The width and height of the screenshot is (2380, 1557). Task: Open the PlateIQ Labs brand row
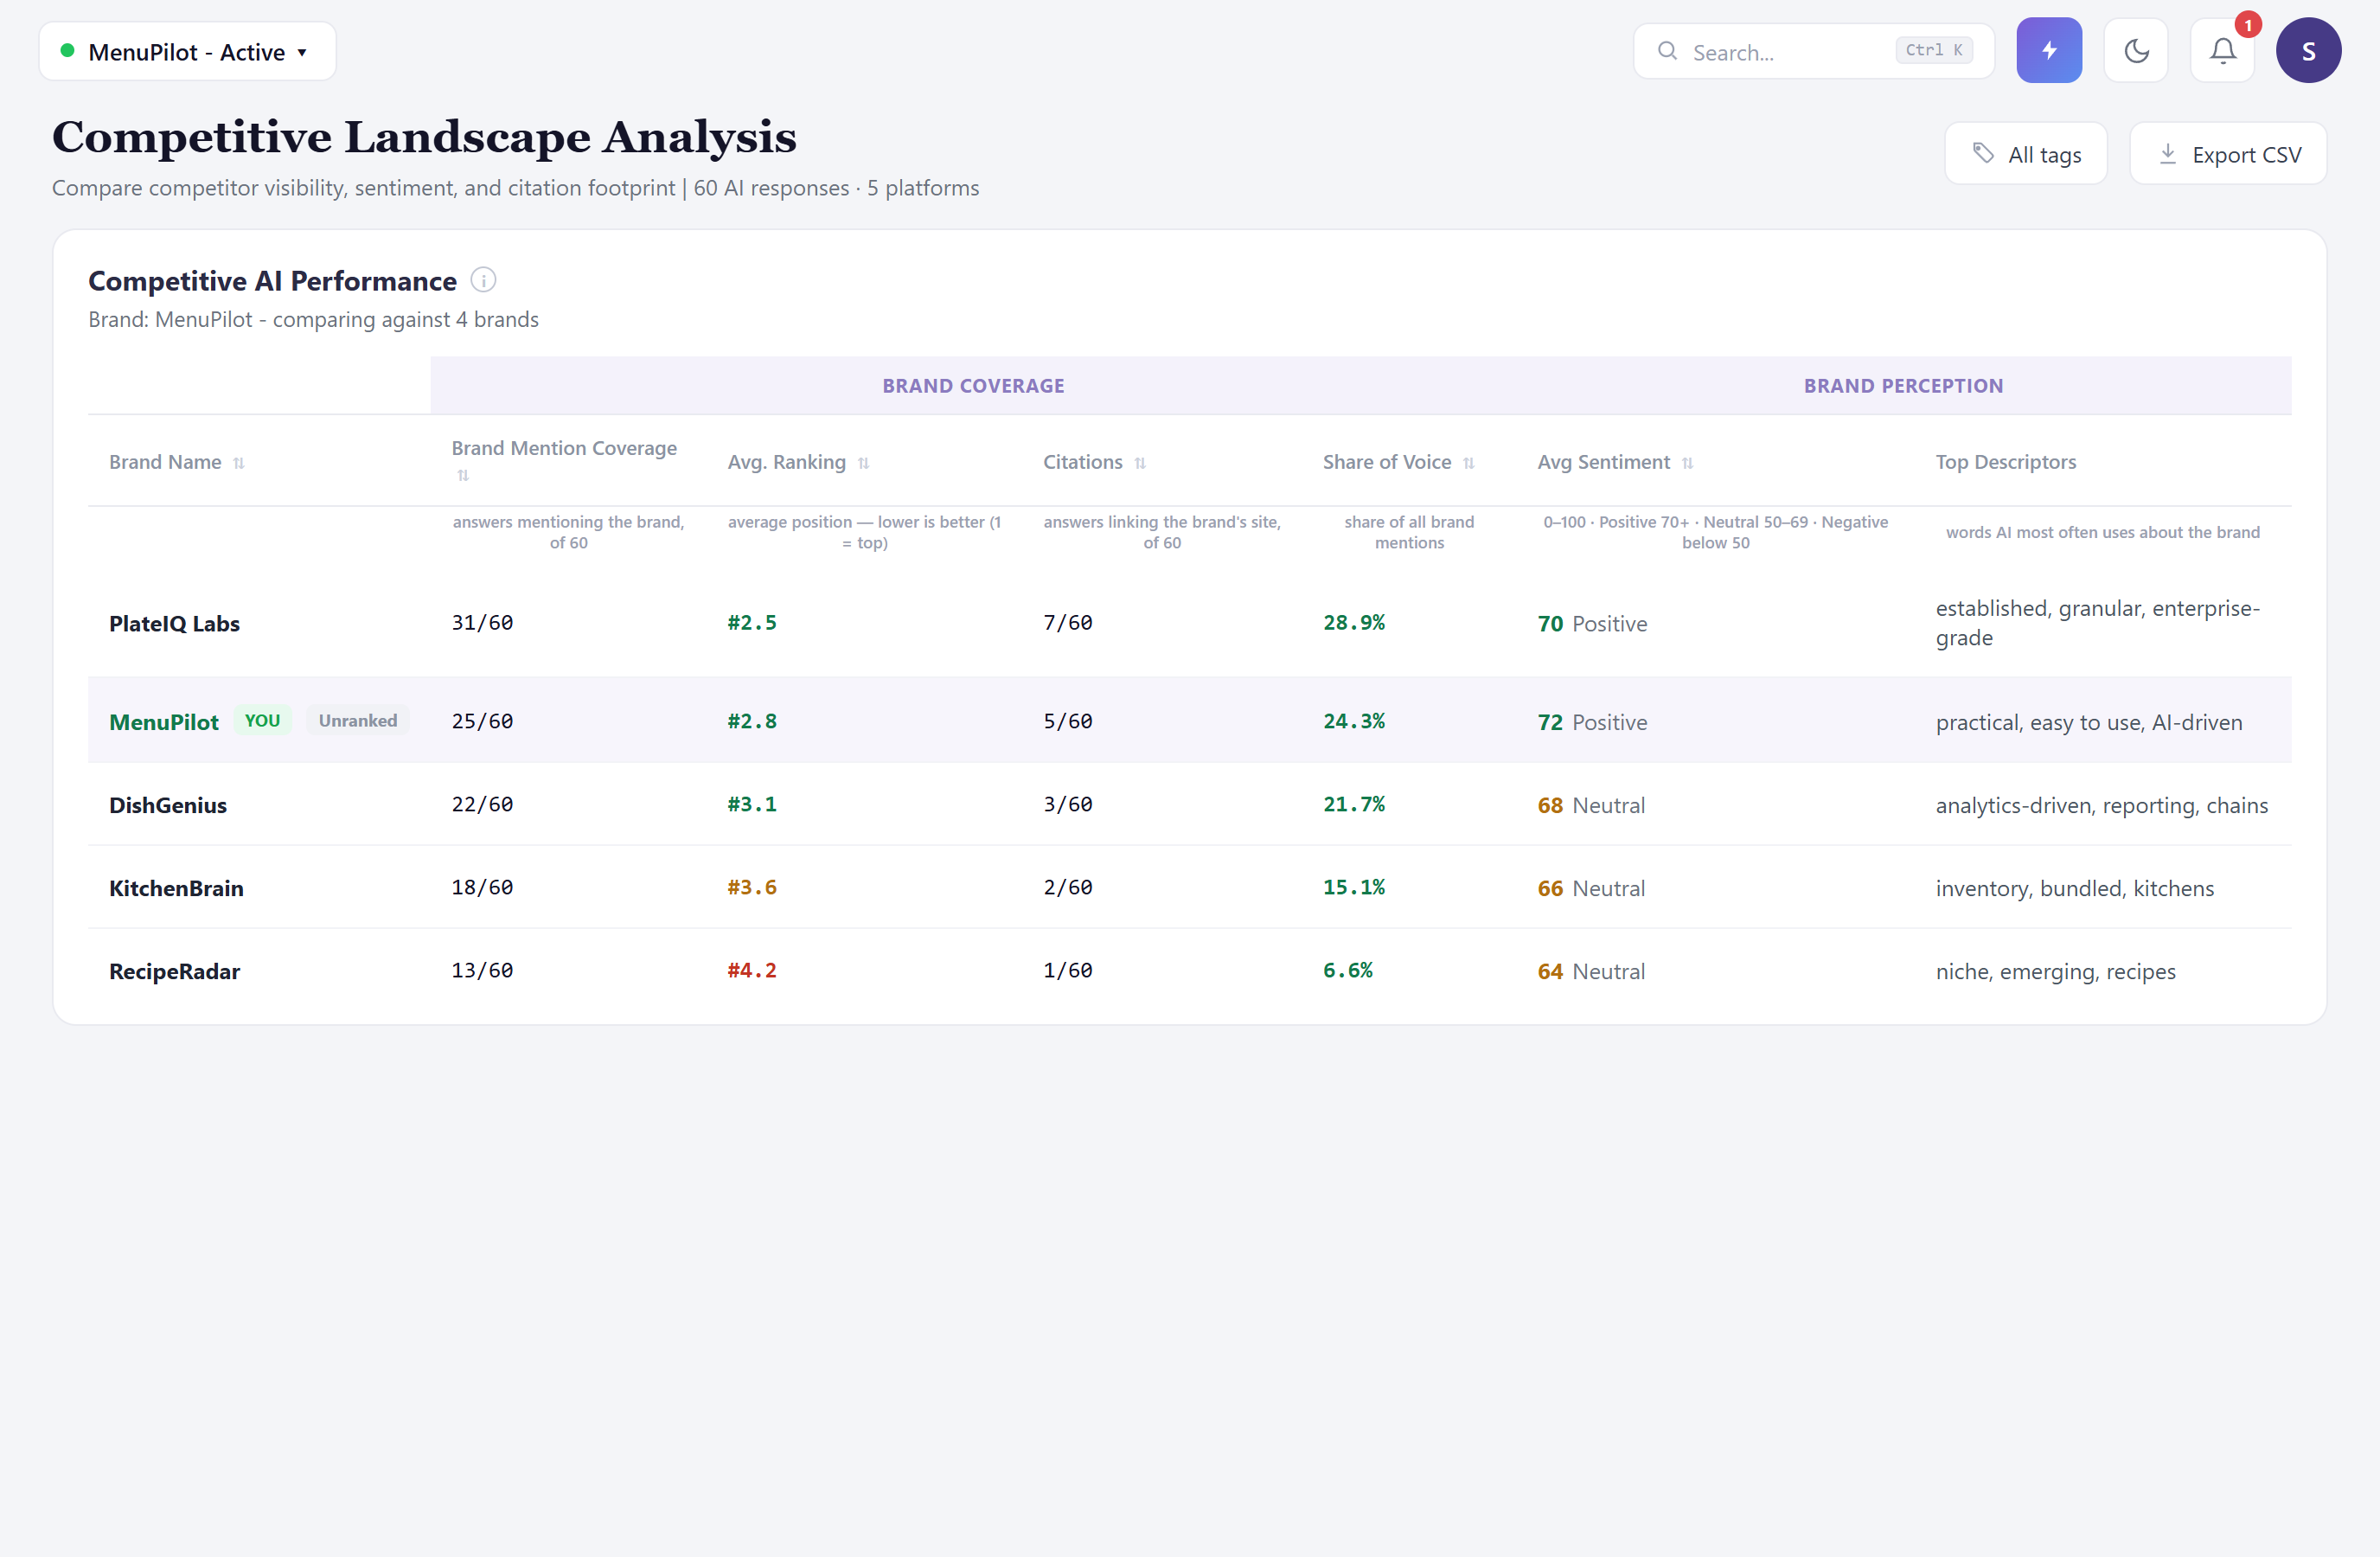[1189, 623]
